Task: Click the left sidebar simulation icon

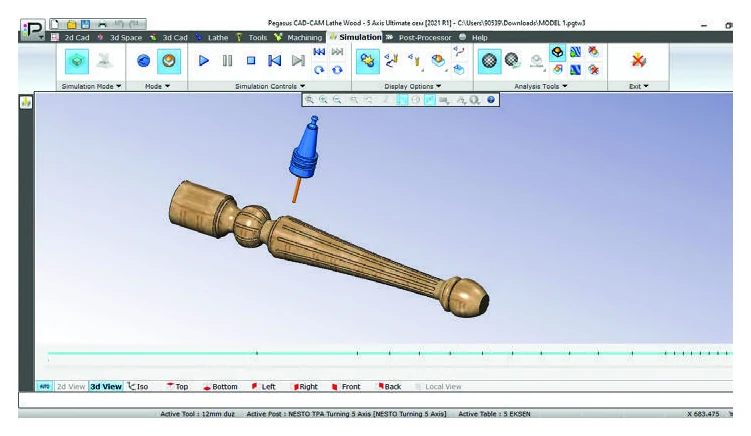Action: [26, 102]
